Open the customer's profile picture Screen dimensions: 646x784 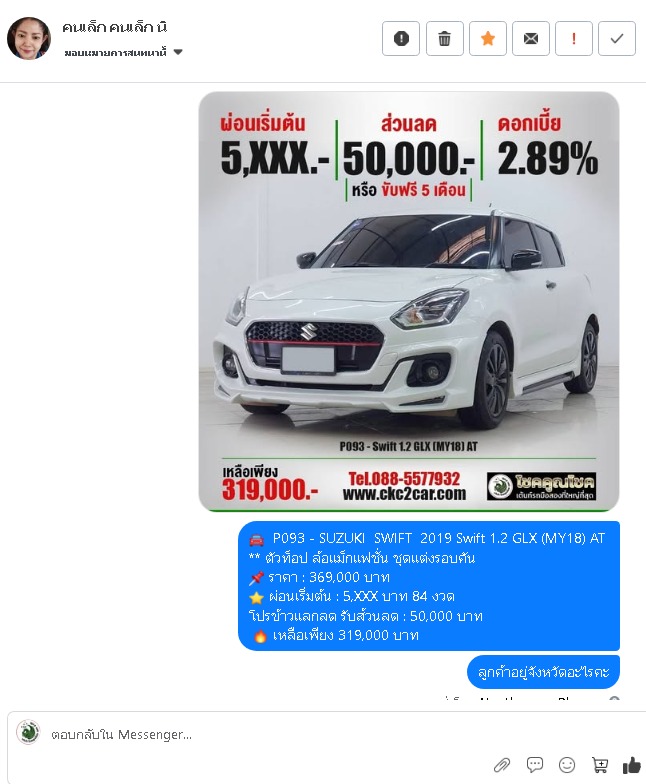[x=29, y=38]
